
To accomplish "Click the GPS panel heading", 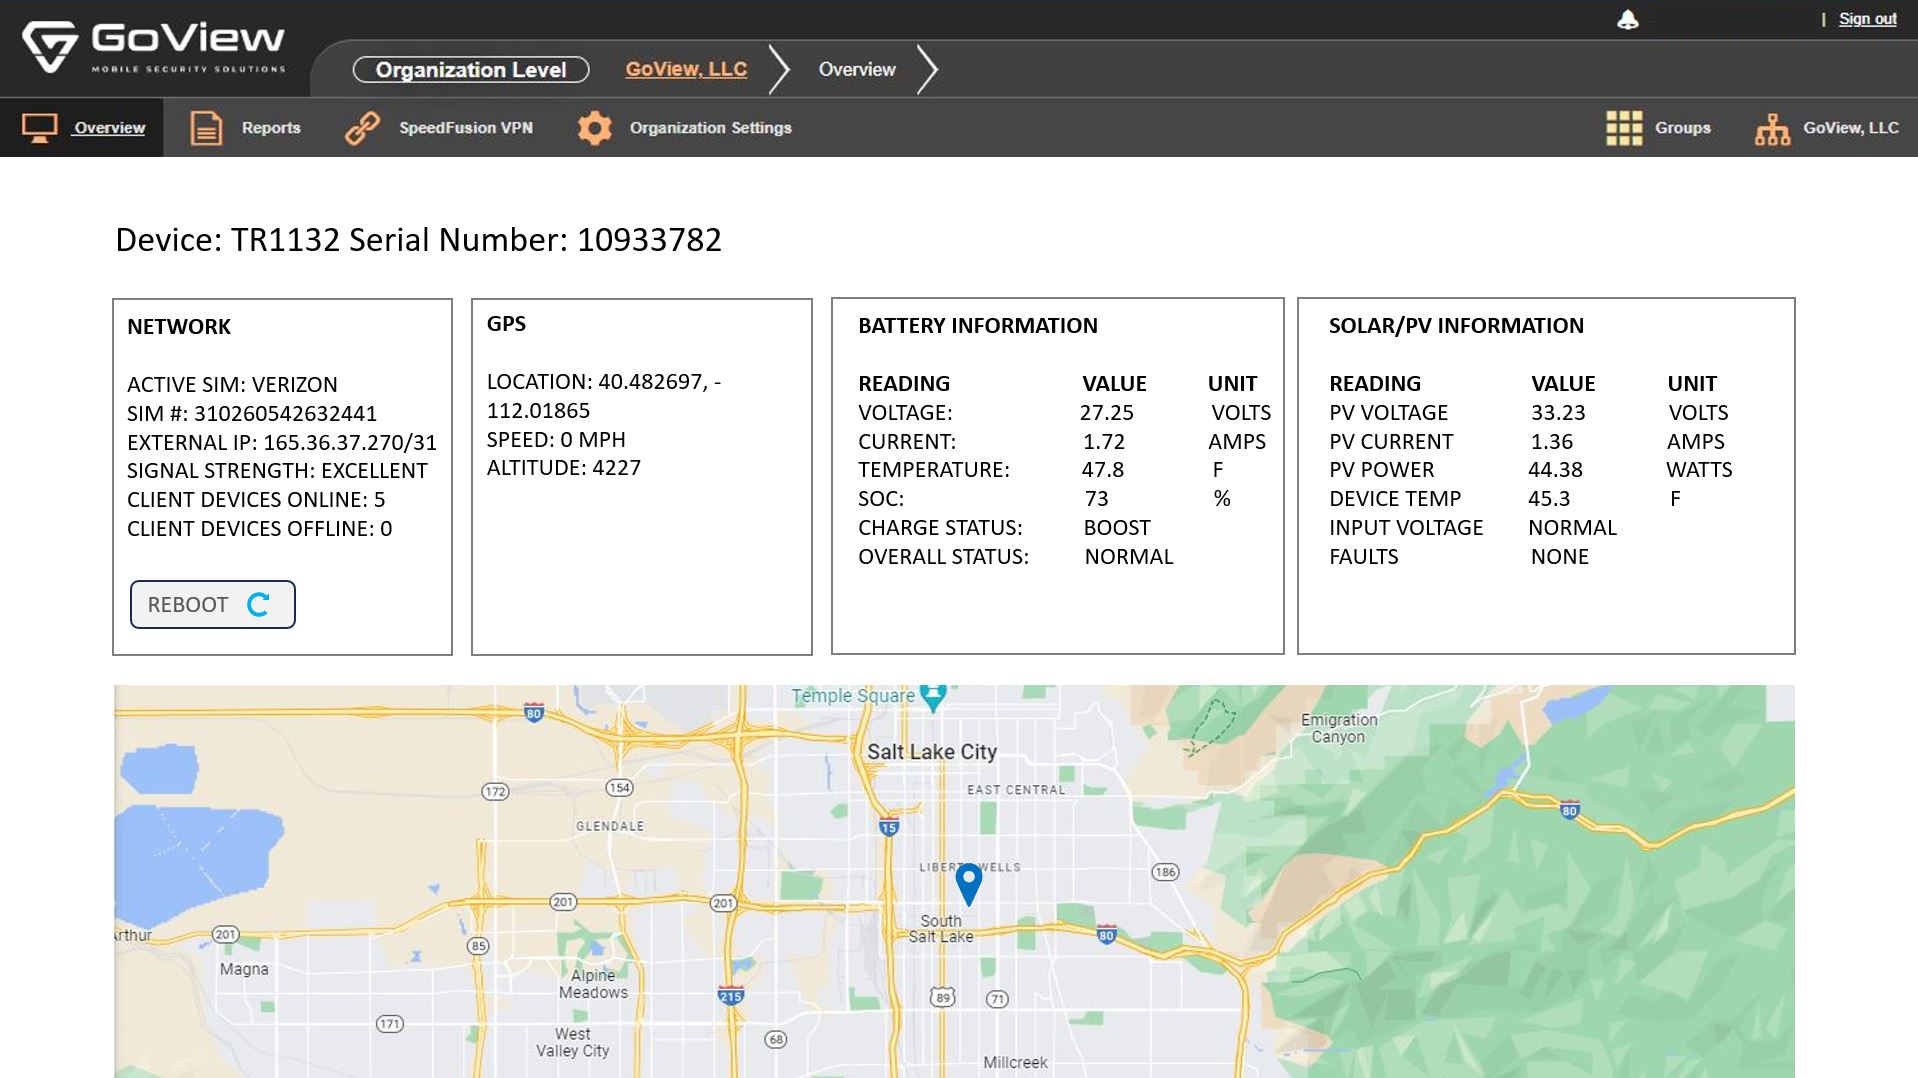I will coord(506,324).
